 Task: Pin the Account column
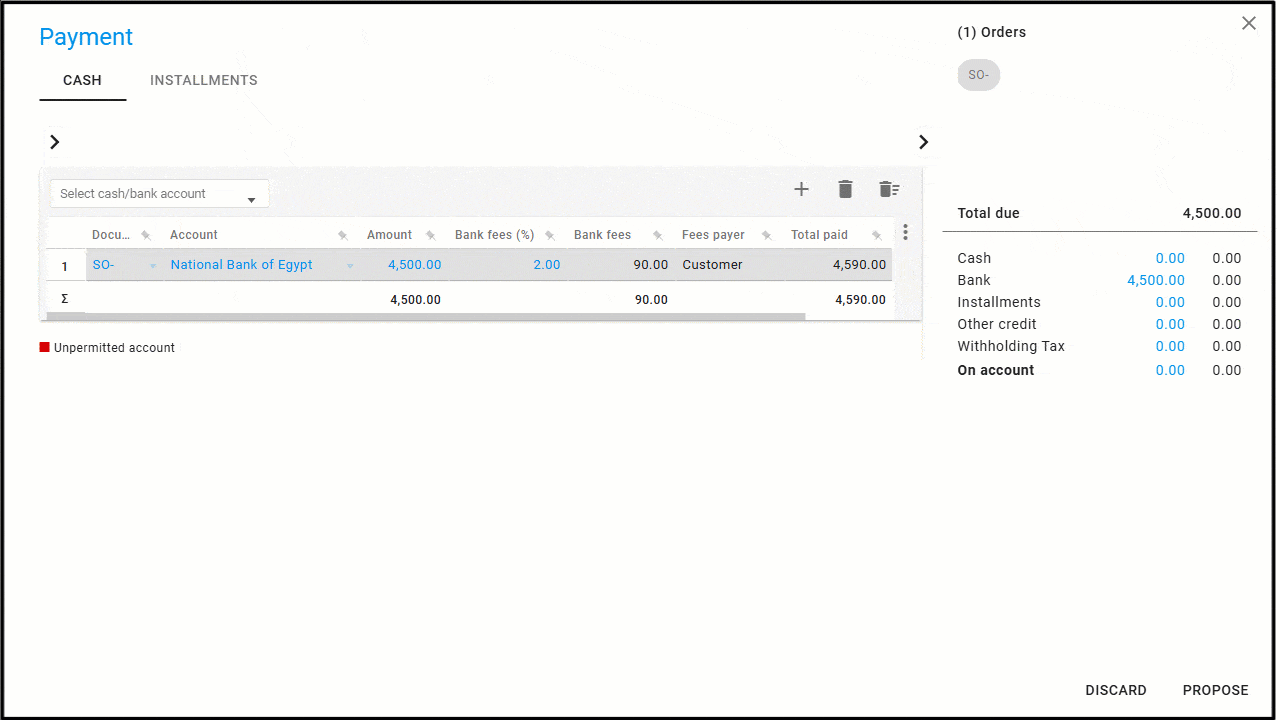(343, 236)
